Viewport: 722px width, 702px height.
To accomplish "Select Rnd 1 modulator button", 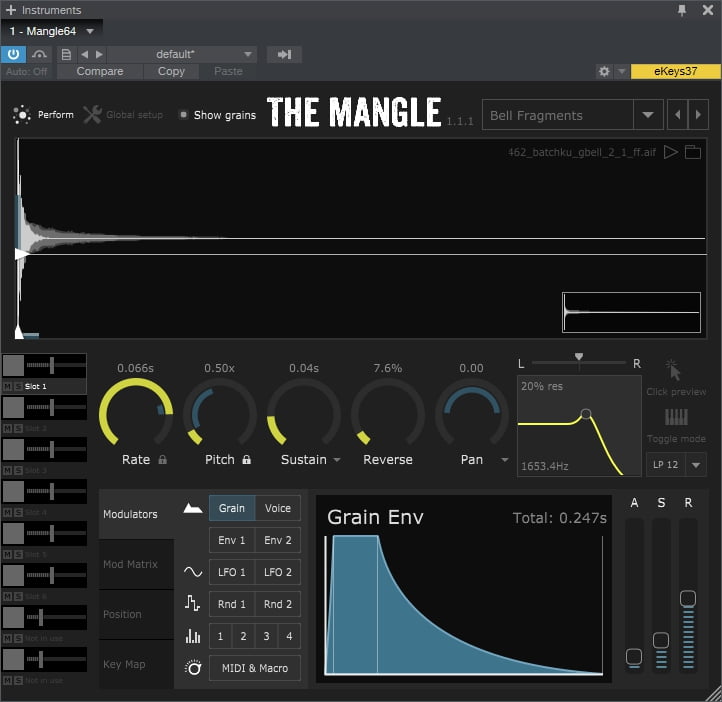I will point(232,604).
